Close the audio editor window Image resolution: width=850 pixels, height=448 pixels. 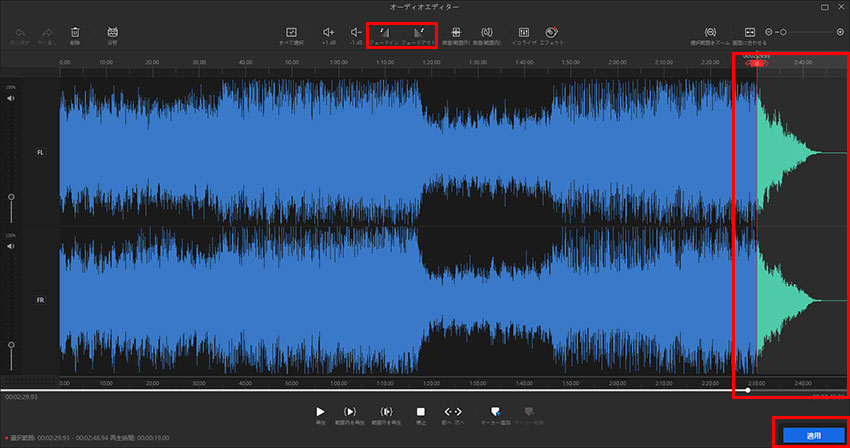841,7
